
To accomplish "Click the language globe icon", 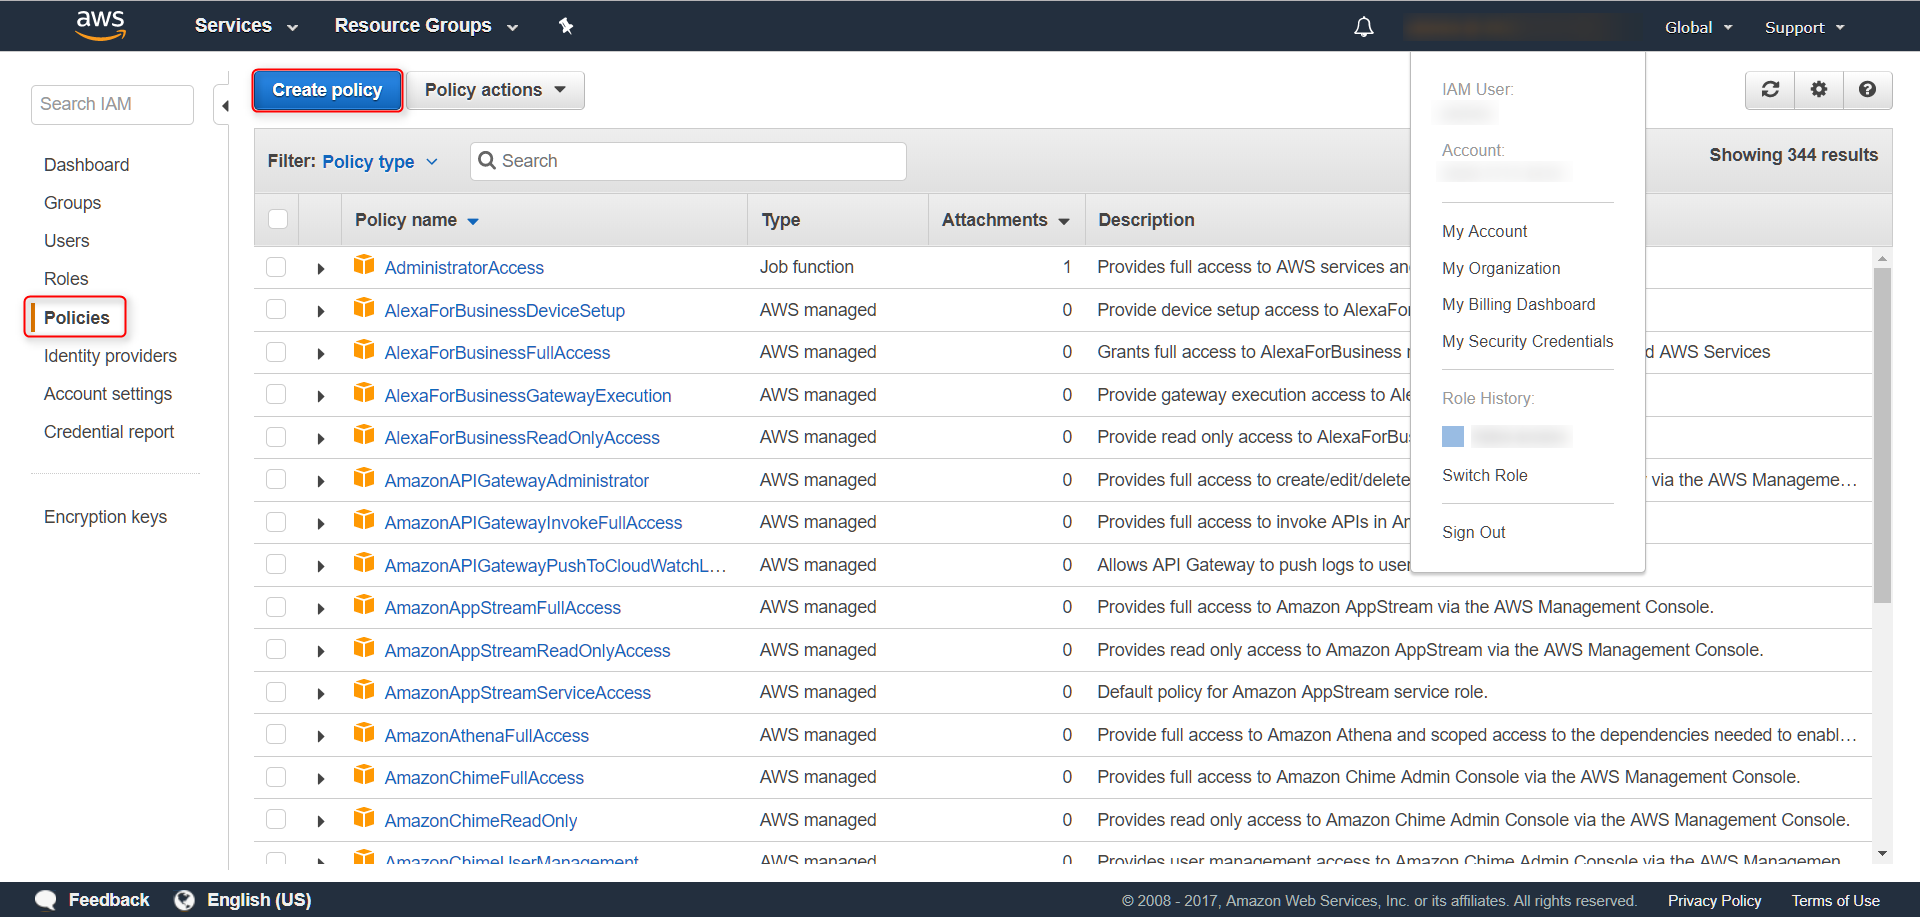I will coord(184,900).
